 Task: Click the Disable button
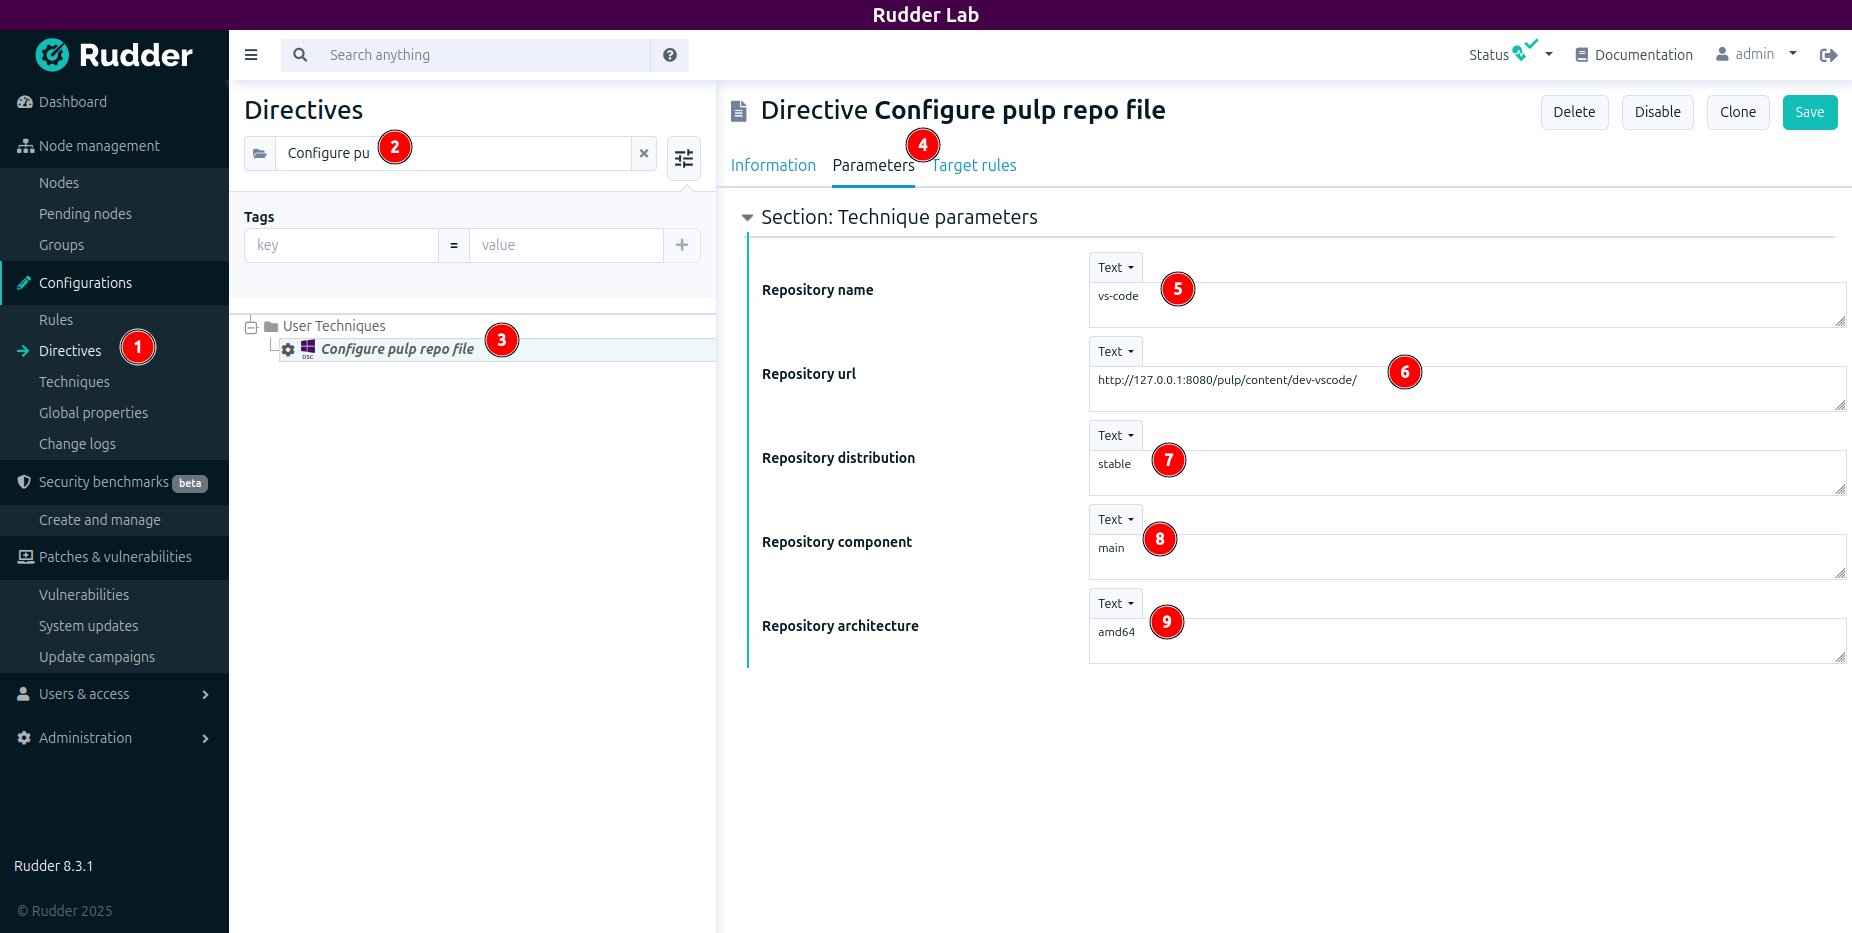[1657, 112]
